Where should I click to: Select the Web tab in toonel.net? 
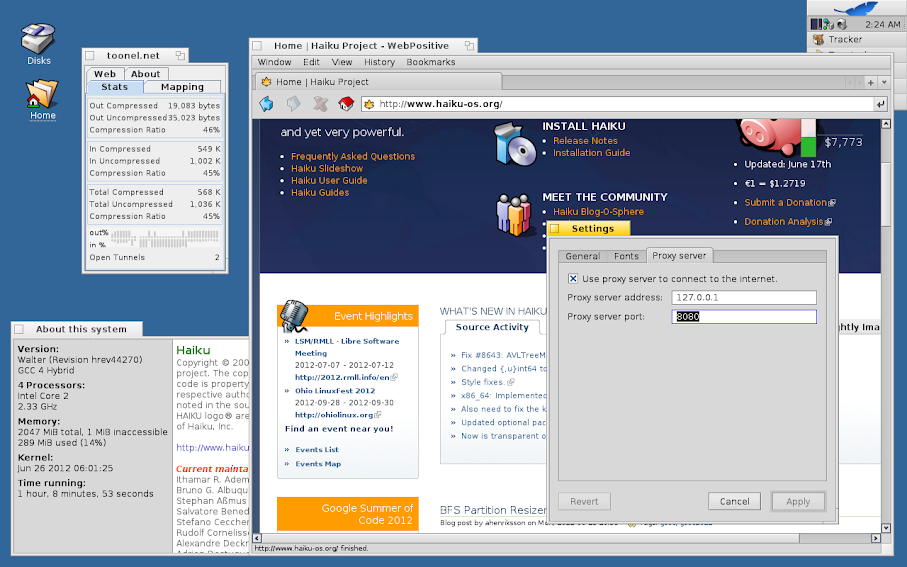[x=105, y=73]
